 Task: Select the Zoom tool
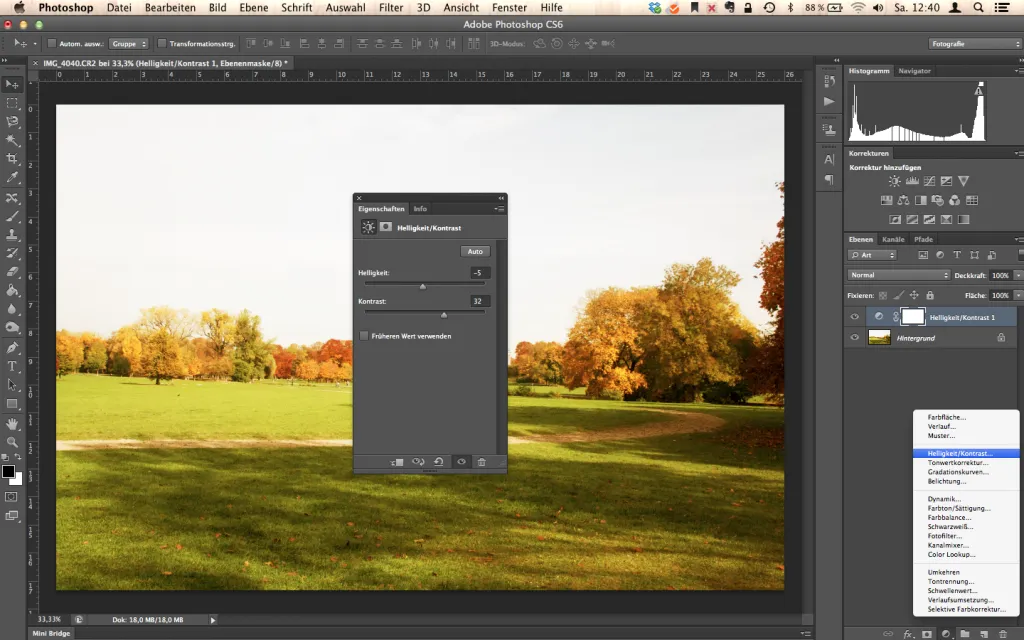pos(12,442)
